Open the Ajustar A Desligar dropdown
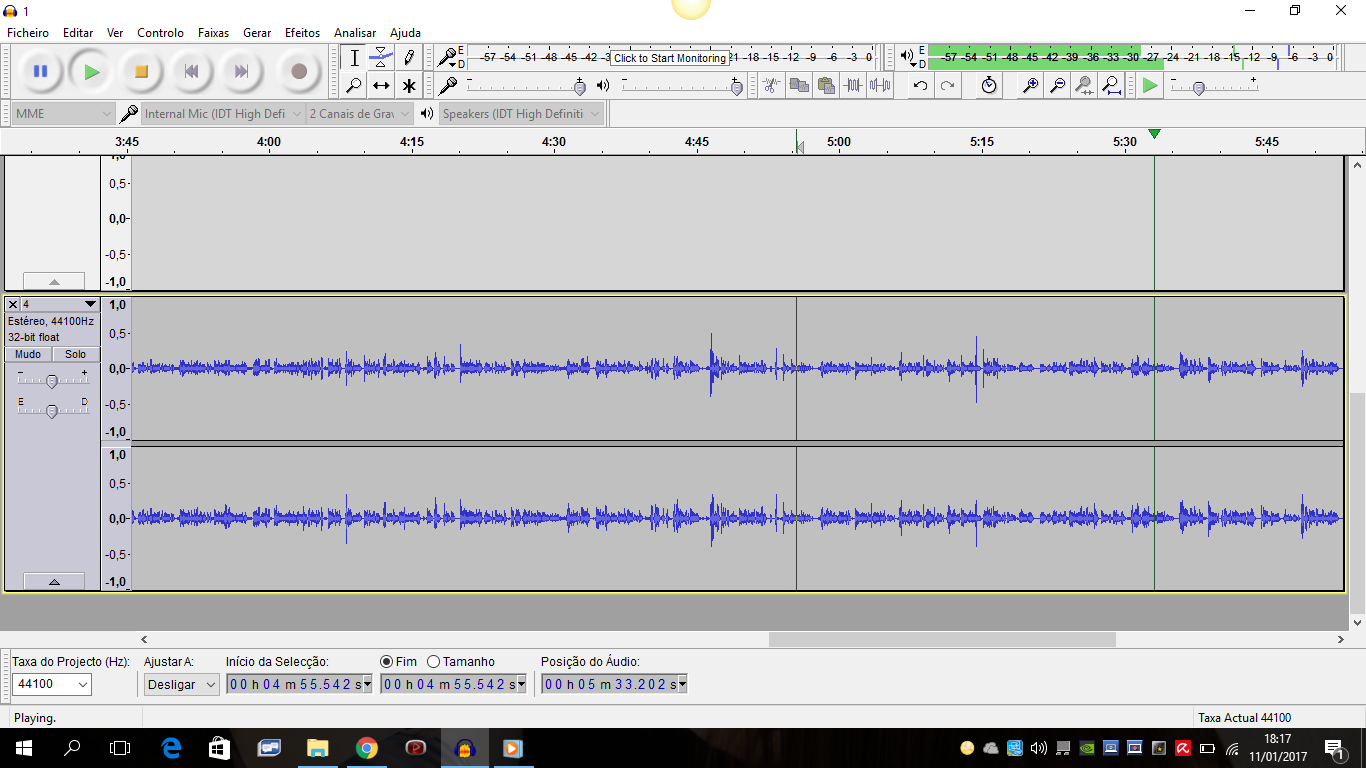 point(181,685)
